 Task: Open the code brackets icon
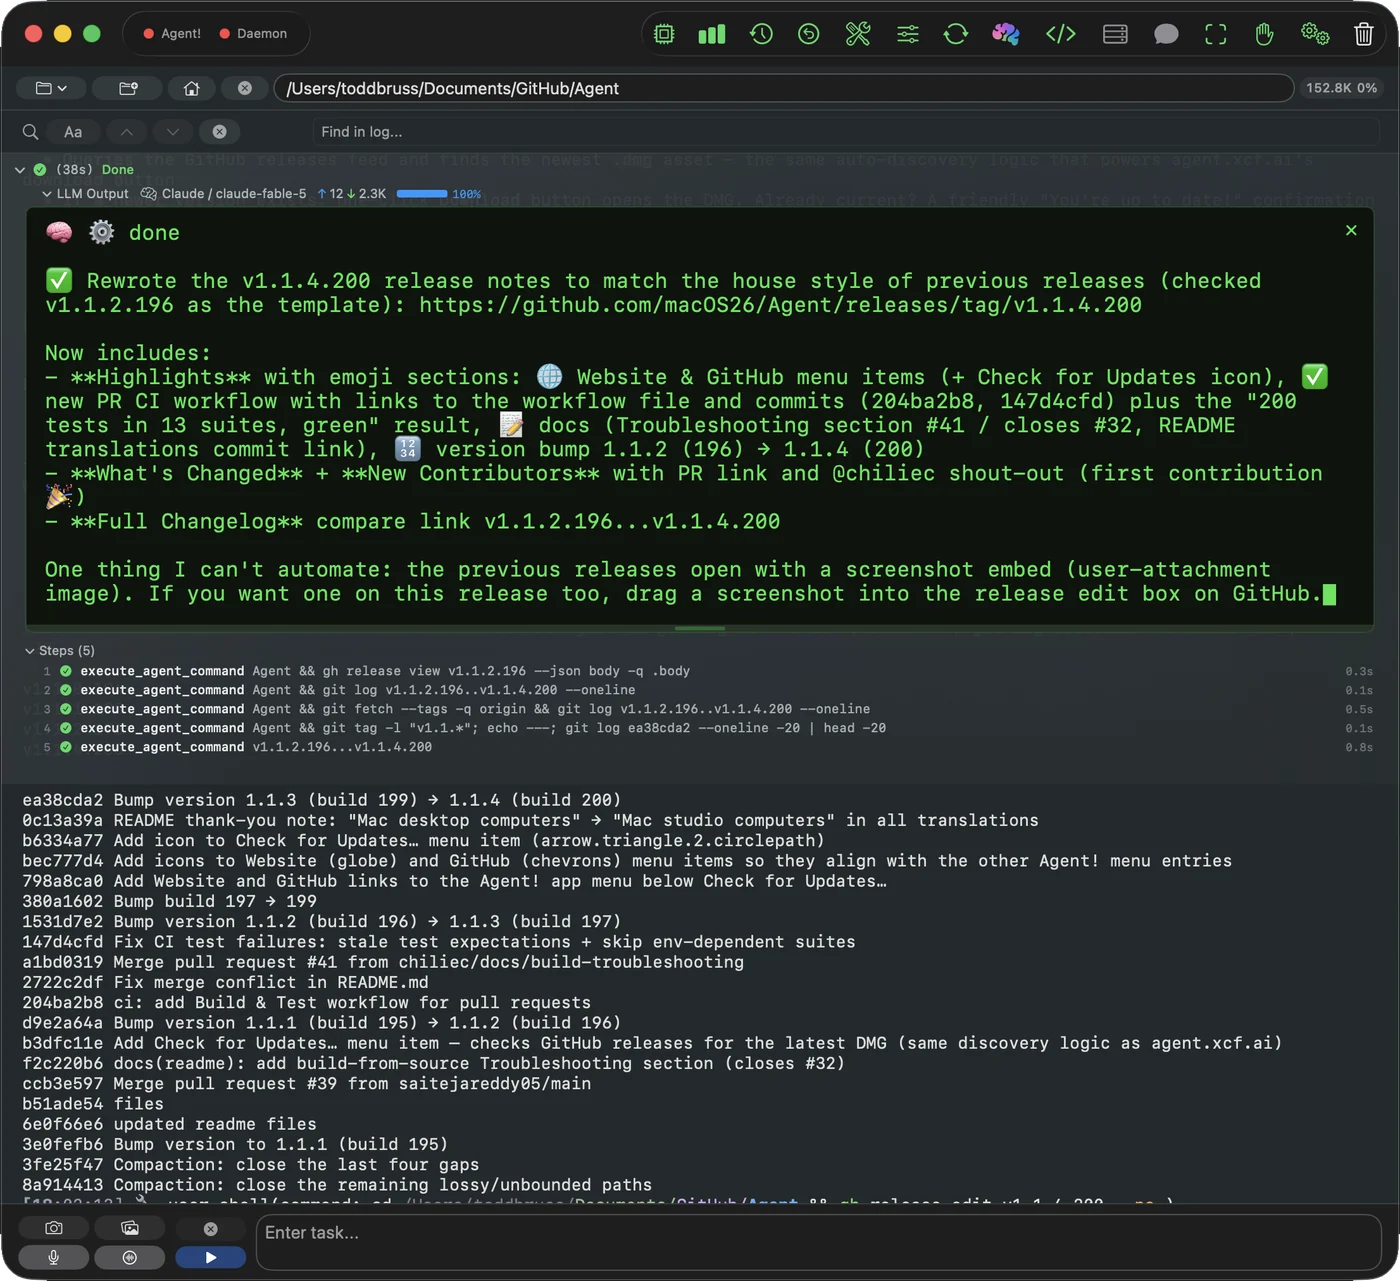(x=1061, y=34)
